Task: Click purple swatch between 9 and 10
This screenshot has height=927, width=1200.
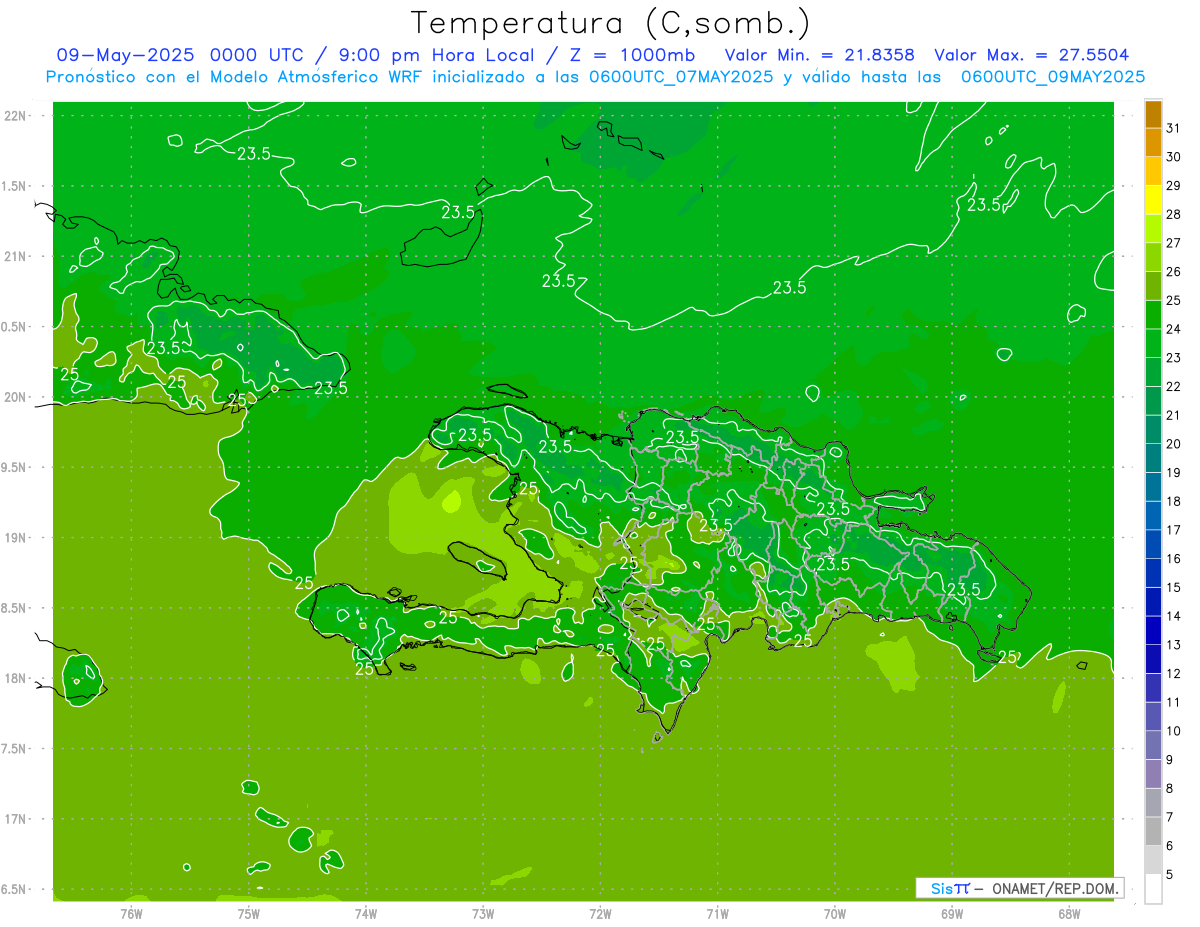Action: pos(1153,745)
